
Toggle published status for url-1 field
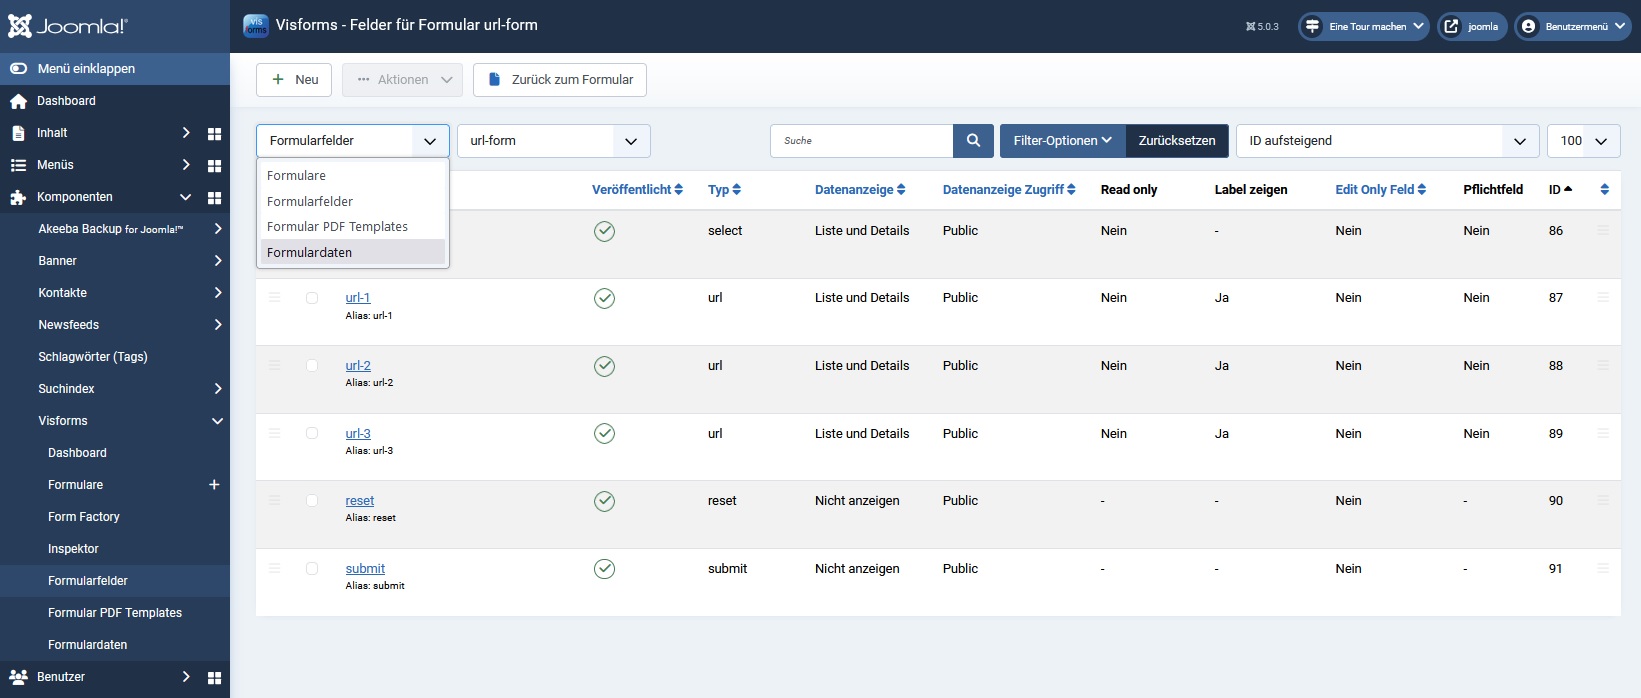tap(604, 298)
